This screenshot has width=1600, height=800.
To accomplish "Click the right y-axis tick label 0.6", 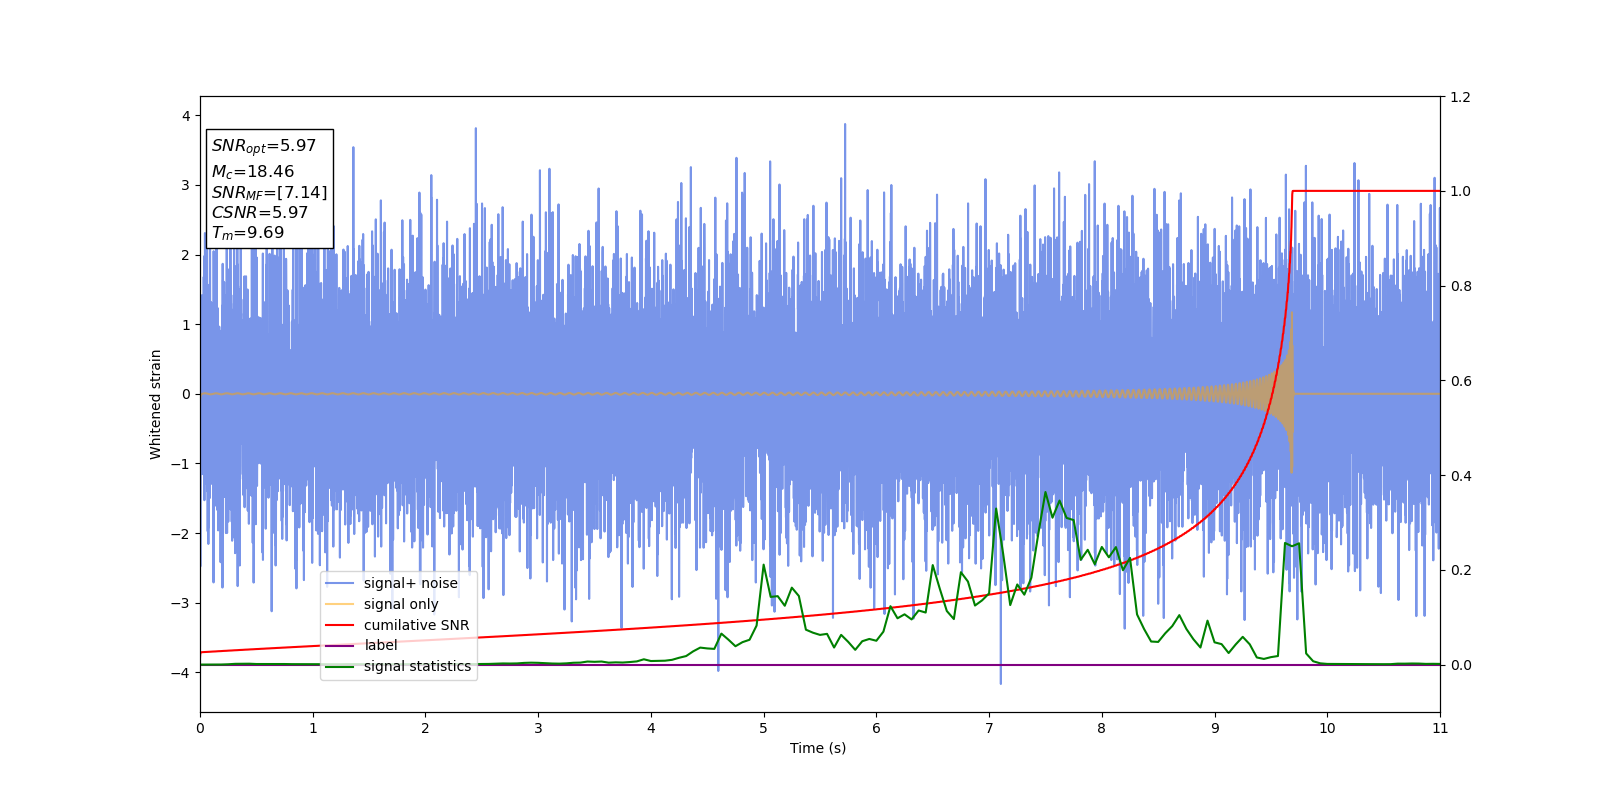I will (x=1460, y=381).
